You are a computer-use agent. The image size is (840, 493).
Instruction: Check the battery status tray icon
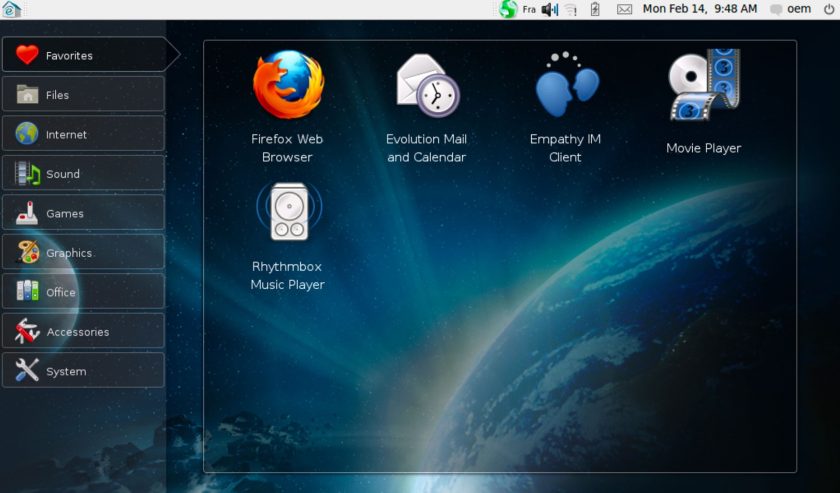[x=595, y=9]
